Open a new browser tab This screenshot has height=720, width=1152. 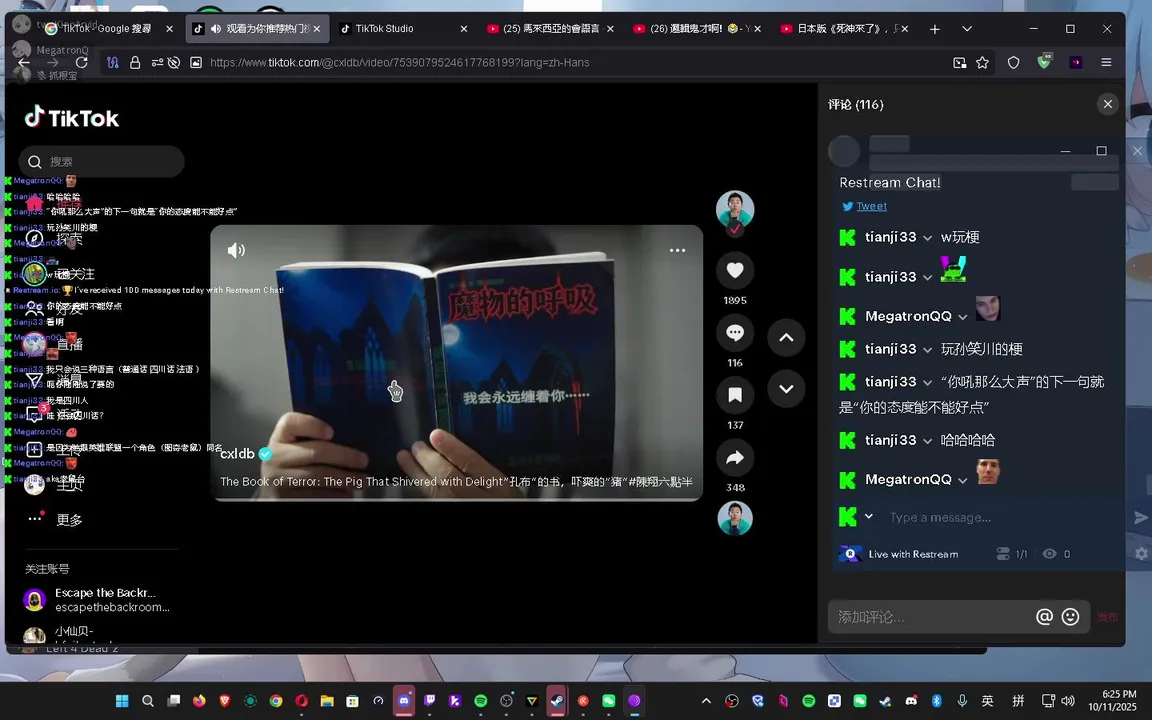tap(935, 29)
